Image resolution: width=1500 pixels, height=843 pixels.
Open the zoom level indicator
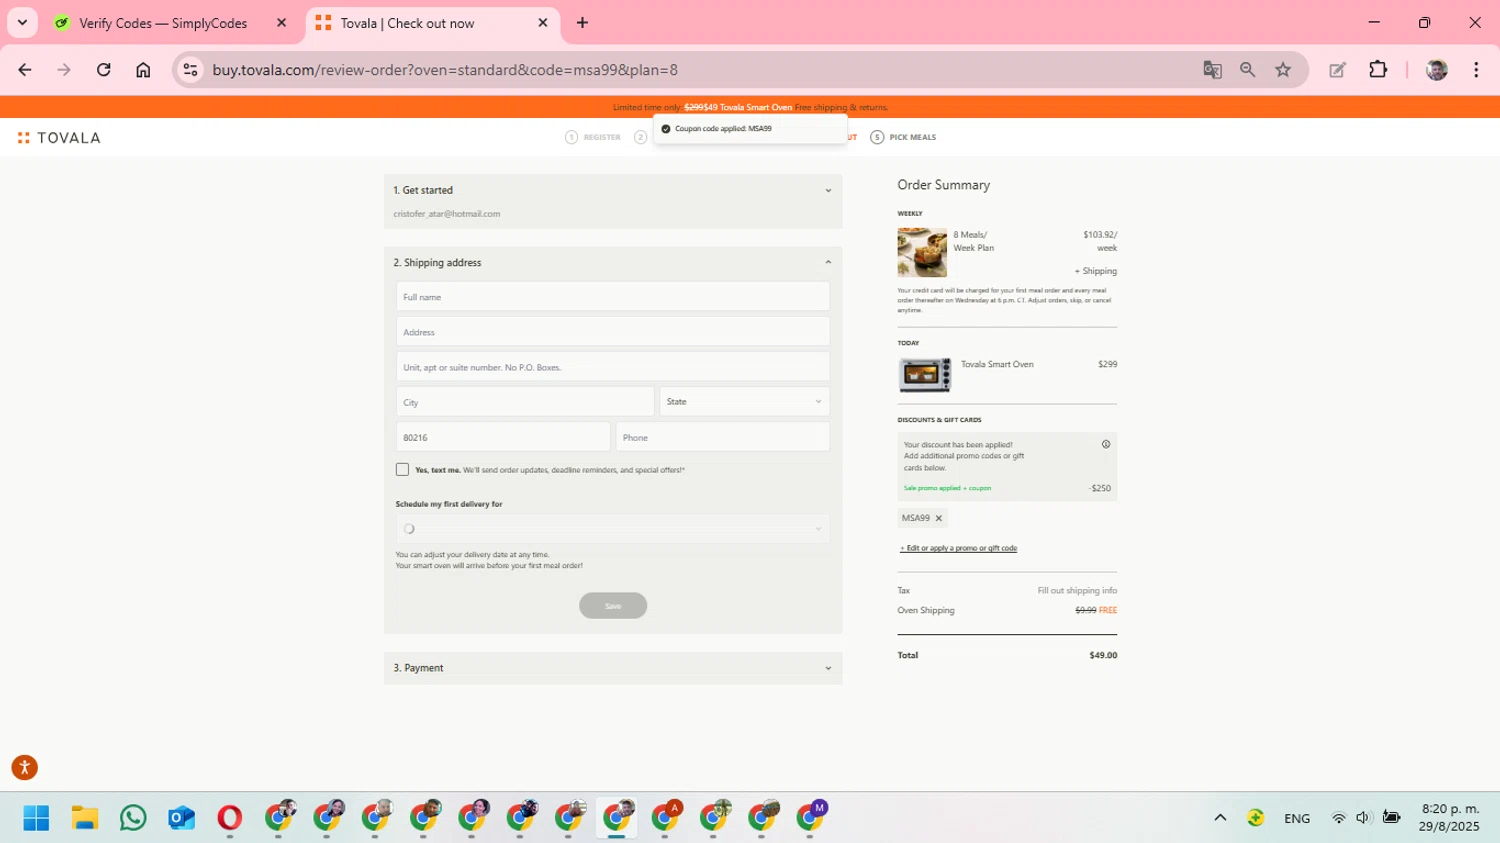coord(1247,70)
